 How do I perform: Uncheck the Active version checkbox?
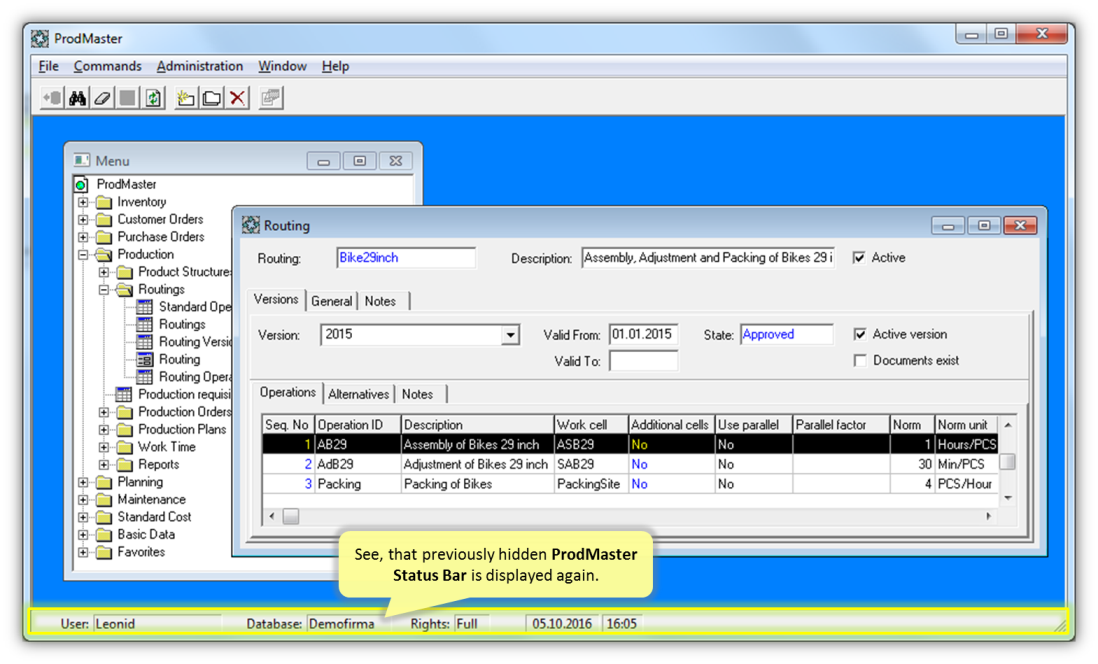(x=860, y=335)
